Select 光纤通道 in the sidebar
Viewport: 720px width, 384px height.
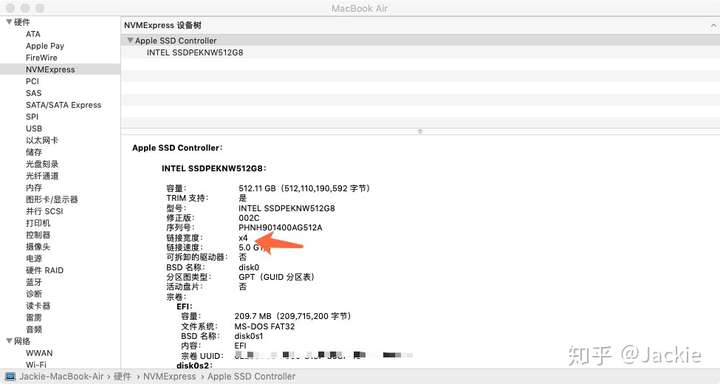pyautogui.click(x=42, y=176)
